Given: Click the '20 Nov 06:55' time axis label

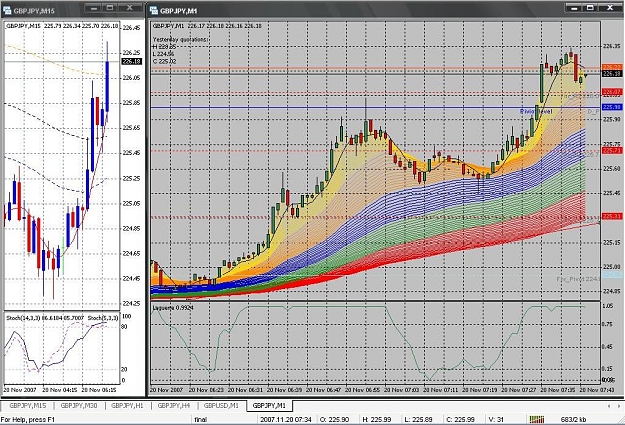Looking at the screenshot, I should pos(362,390).
